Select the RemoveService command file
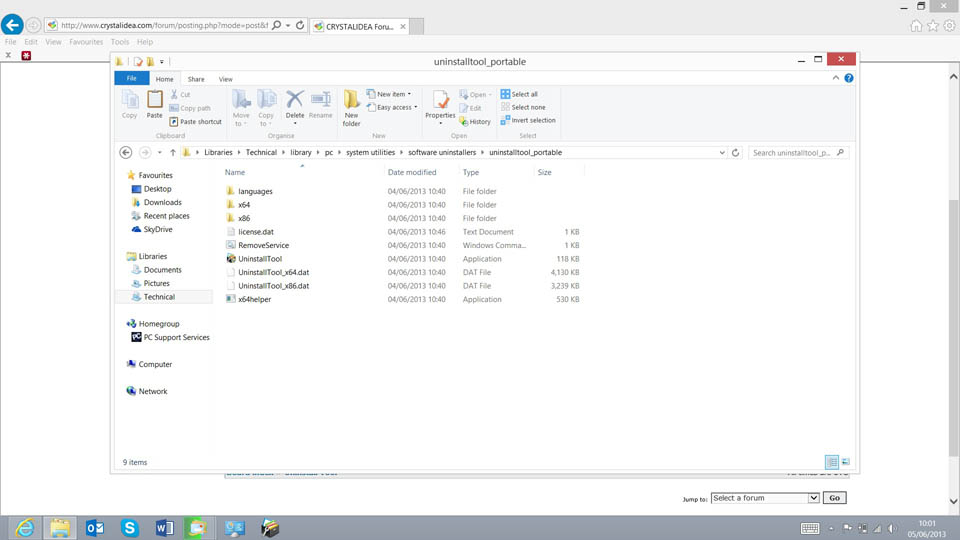 click(x=263, y=246)
